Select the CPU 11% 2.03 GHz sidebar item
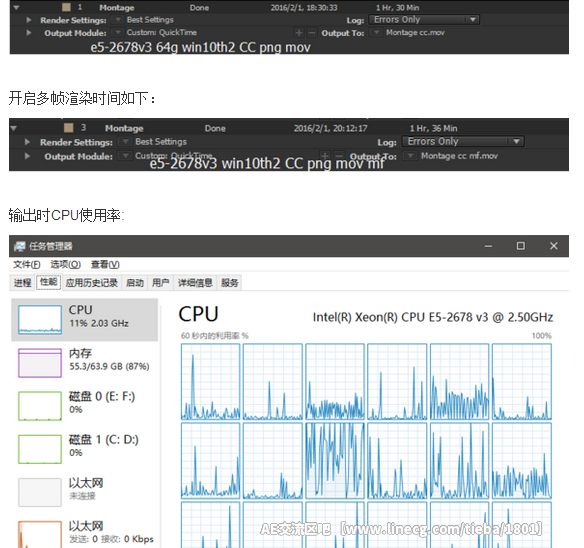This screenshot has width=584, height=548. (85, 320)
